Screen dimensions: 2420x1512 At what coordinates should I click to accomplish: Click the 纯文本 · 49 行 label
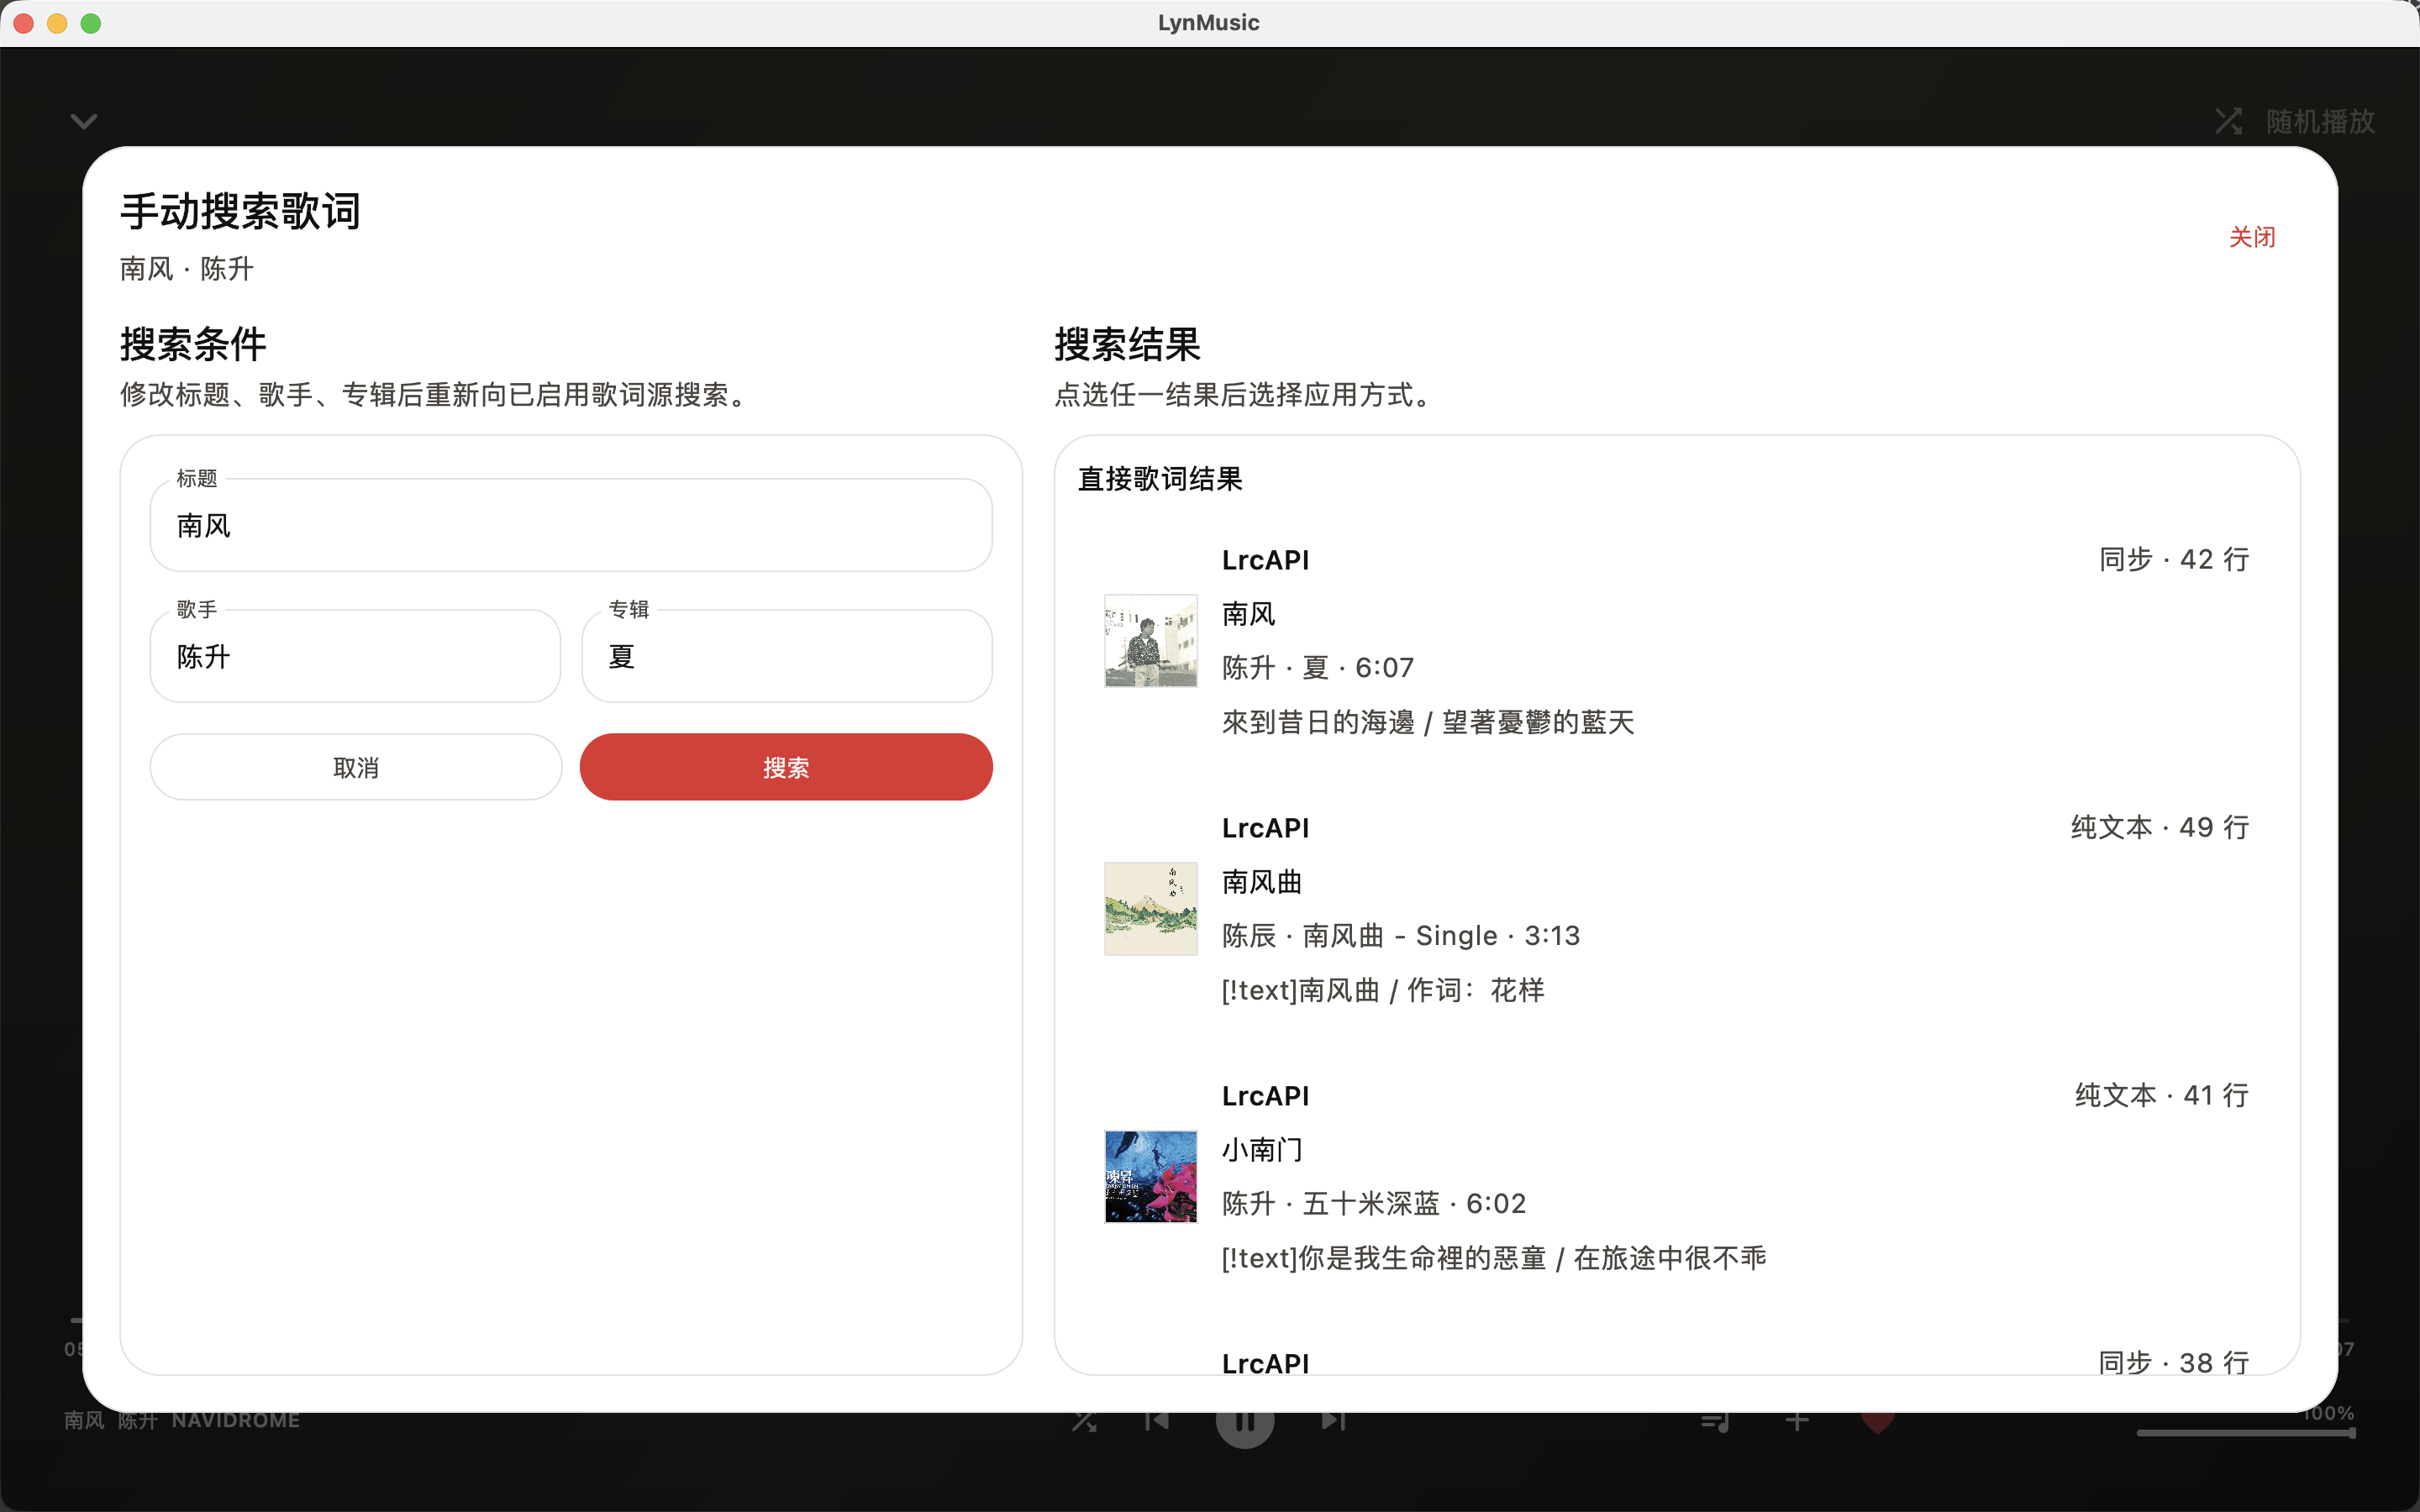tap(2160, 827)
